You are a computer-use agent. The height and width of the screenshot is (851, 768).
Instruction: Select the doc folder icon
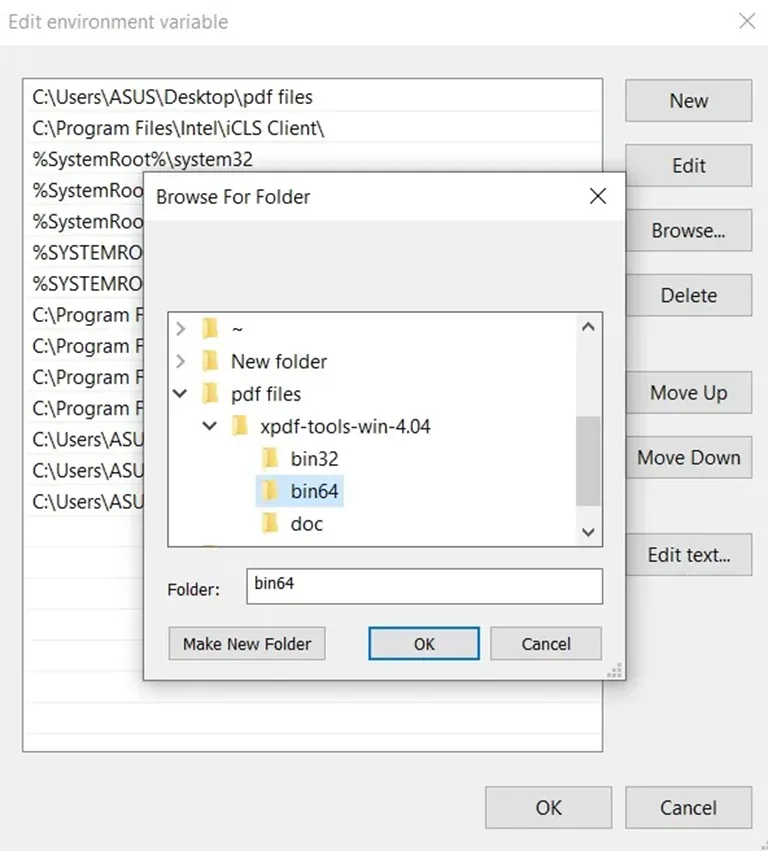[x=270, y=524]
